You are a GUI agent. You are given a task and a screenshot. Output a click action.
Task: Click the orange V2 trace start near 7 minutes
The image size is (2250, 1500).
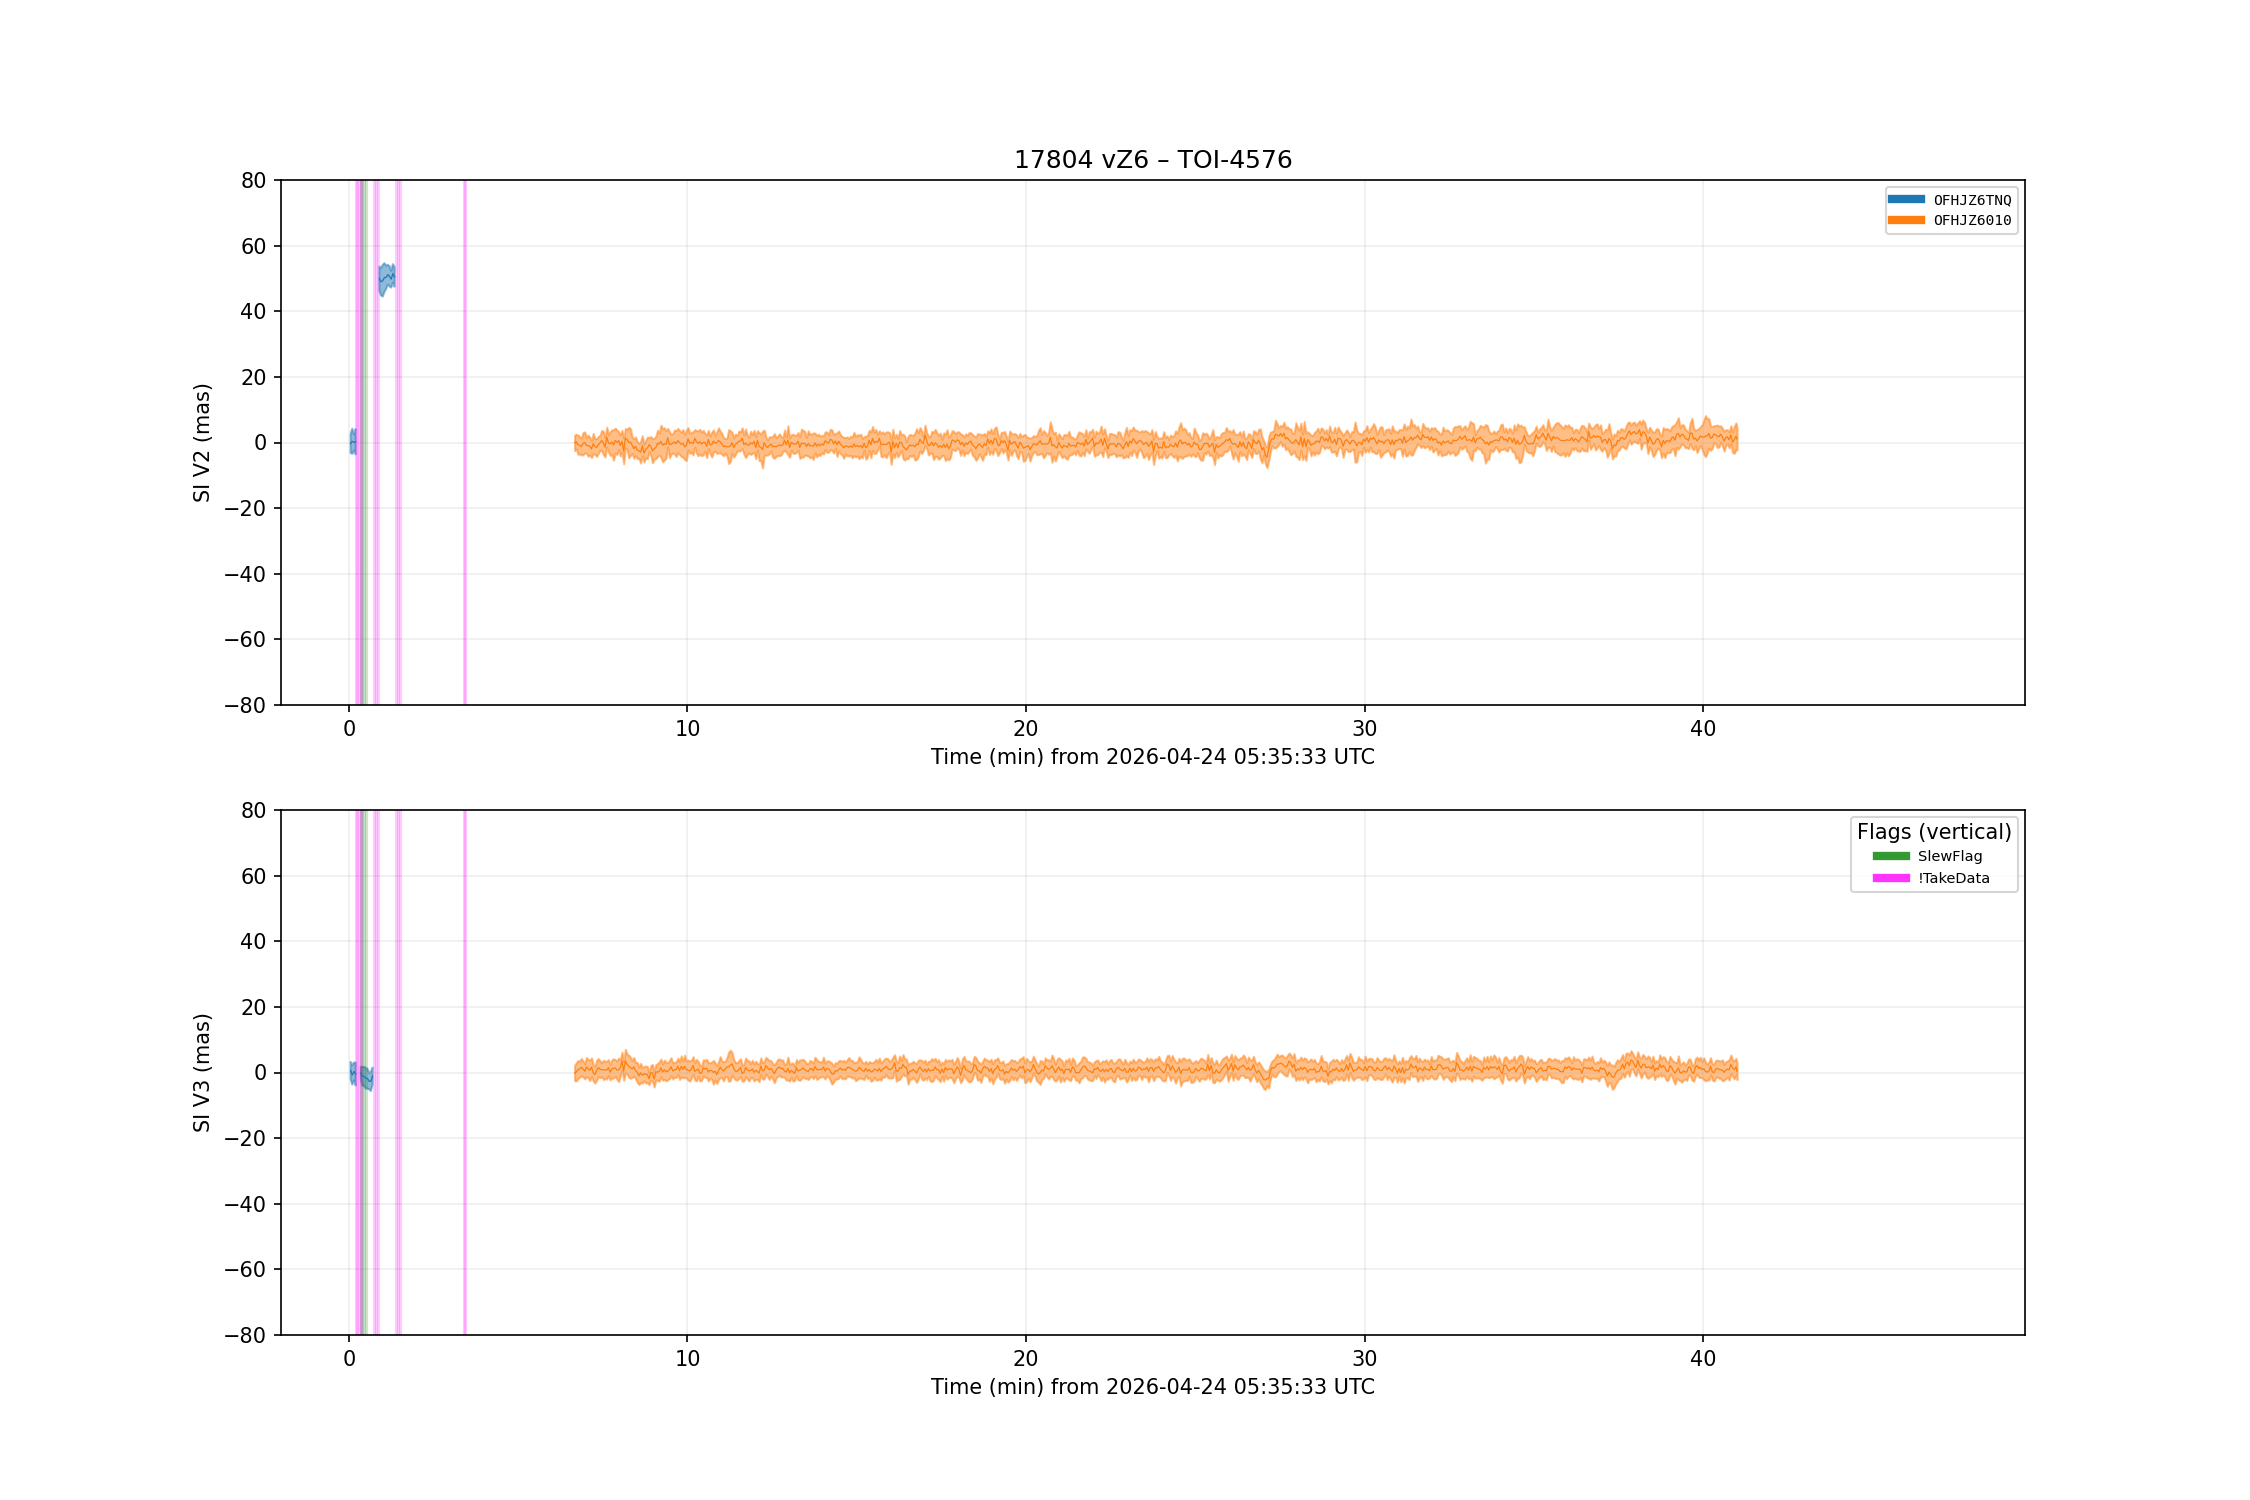click(578, 444)
